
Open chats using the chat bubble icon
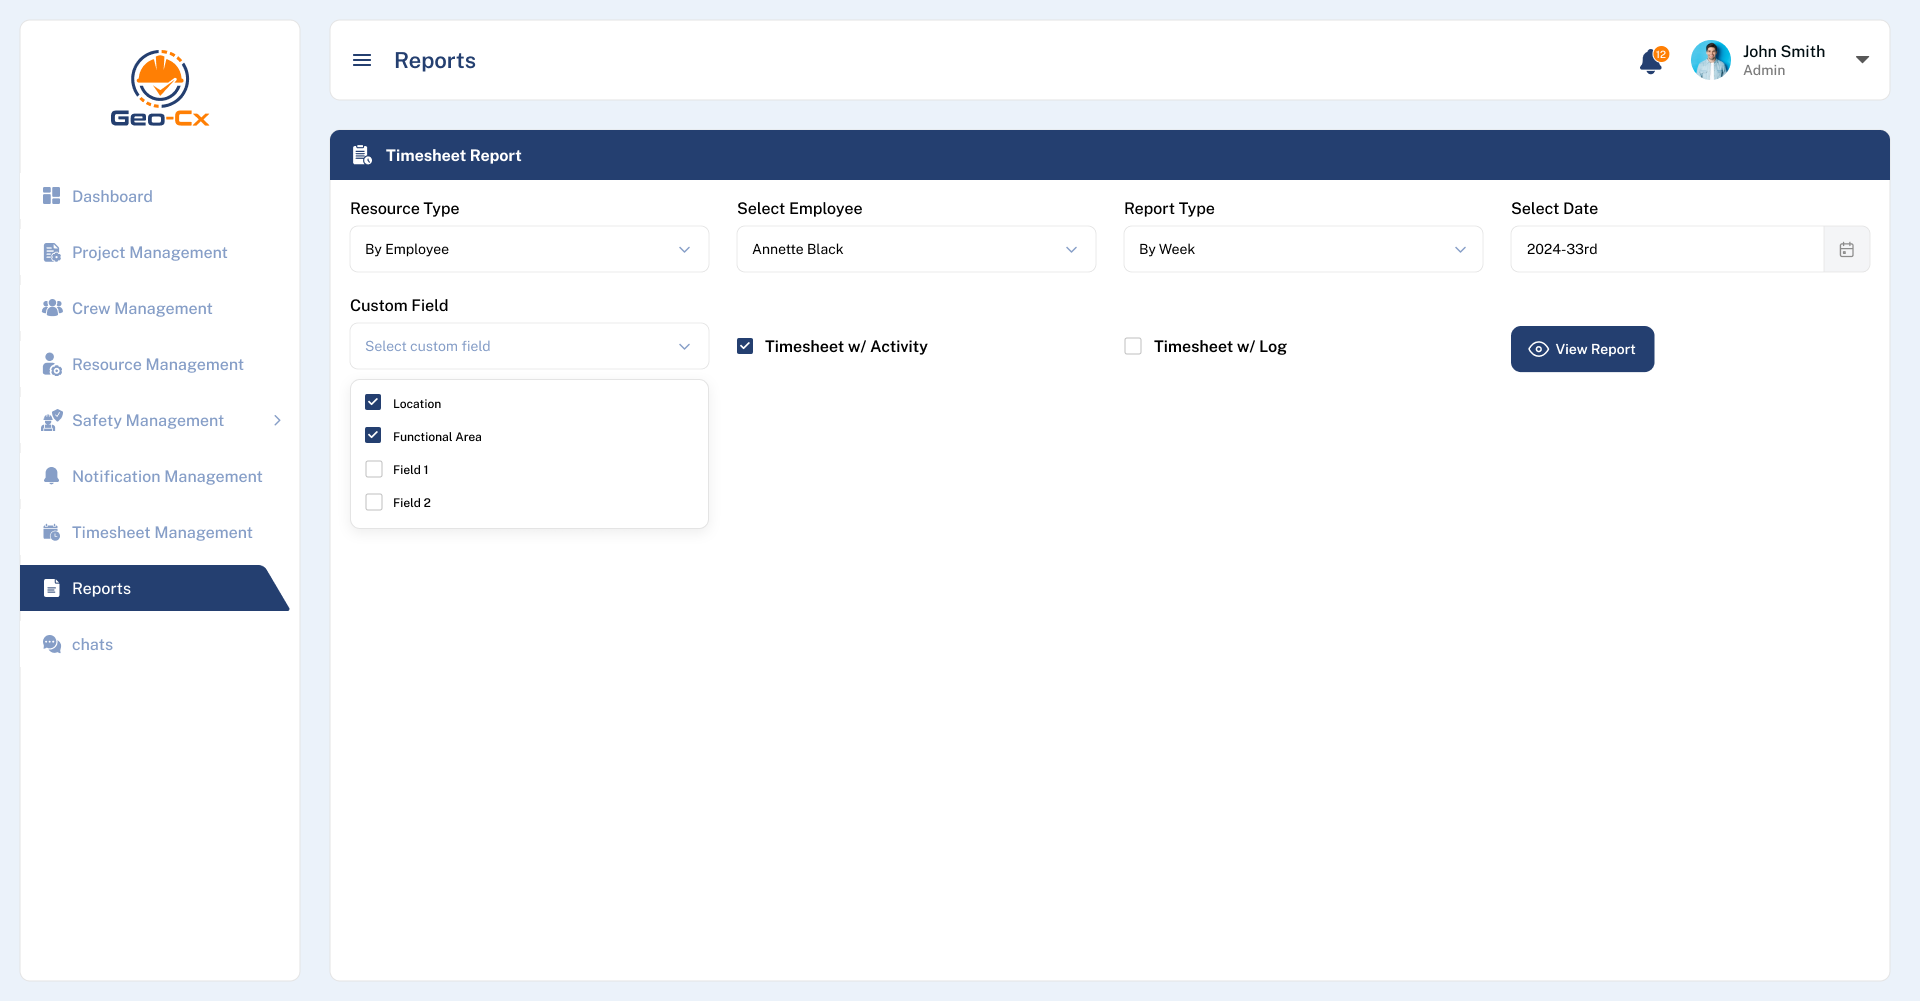coord(52,644)
